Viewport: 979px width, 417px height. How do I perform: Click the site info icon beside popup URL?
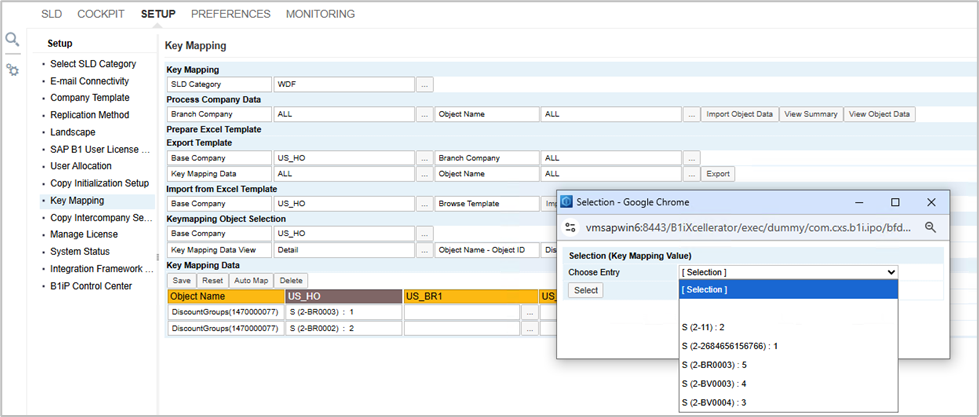point(571,227)
